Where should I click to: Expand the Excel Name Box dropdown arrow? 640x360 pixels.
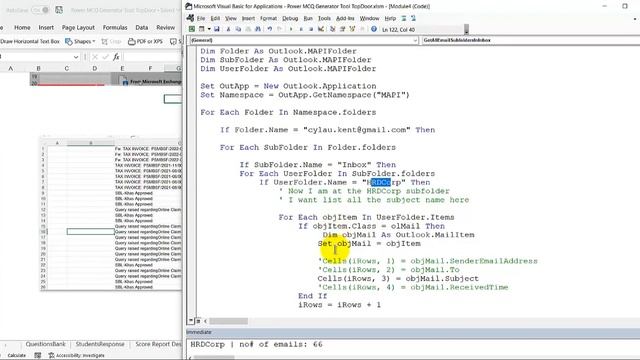pos(76,57)
